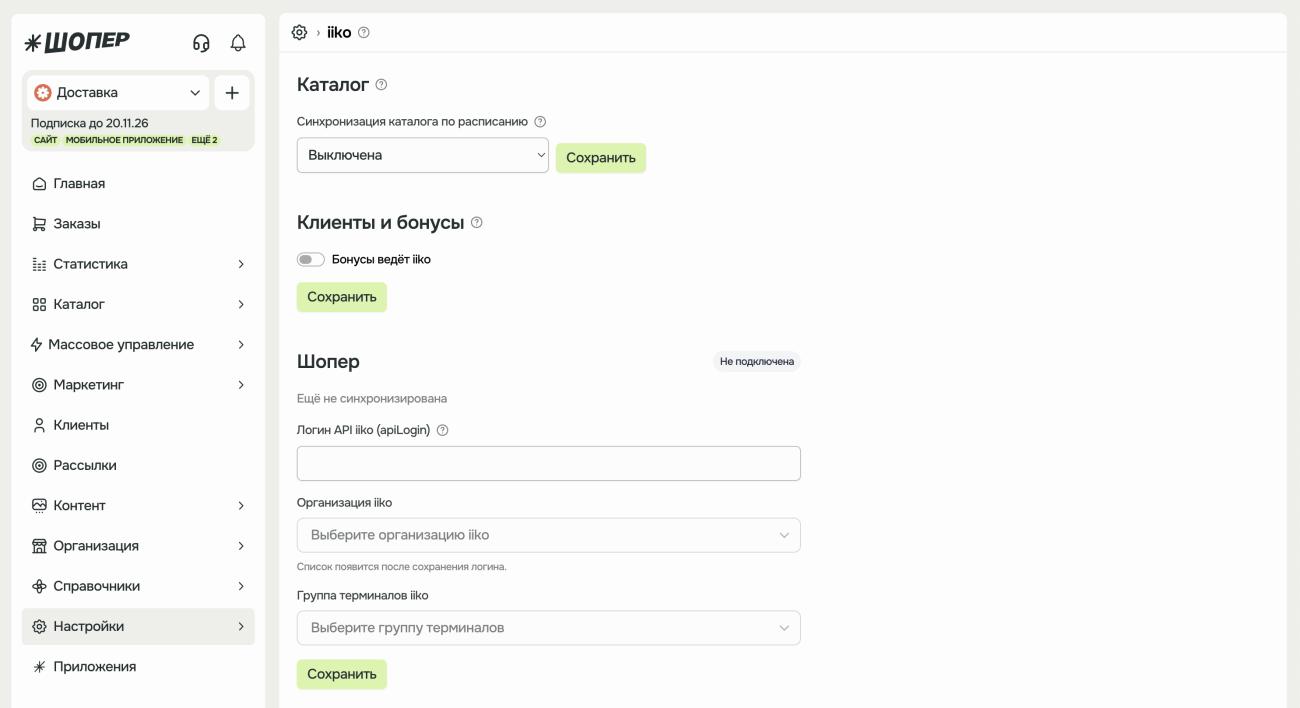1300x708 pixels.
Task: Click the ЕЩЁ 2 subscription tag
Action: click(204, 140)
